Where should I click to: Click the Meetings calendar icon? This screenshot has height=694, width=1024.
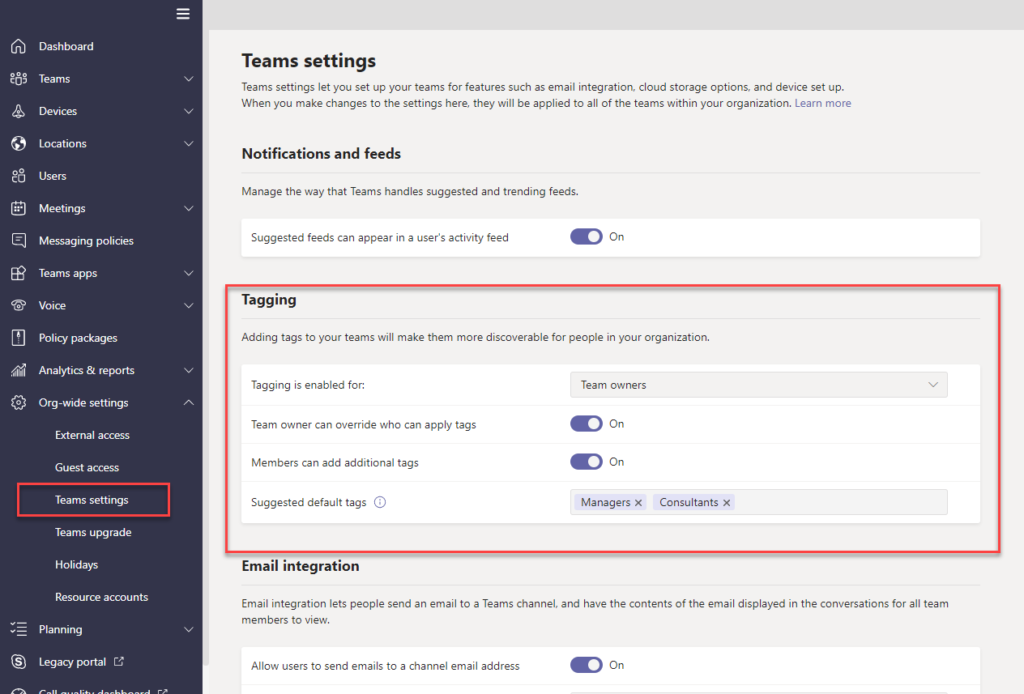[18, 208]
